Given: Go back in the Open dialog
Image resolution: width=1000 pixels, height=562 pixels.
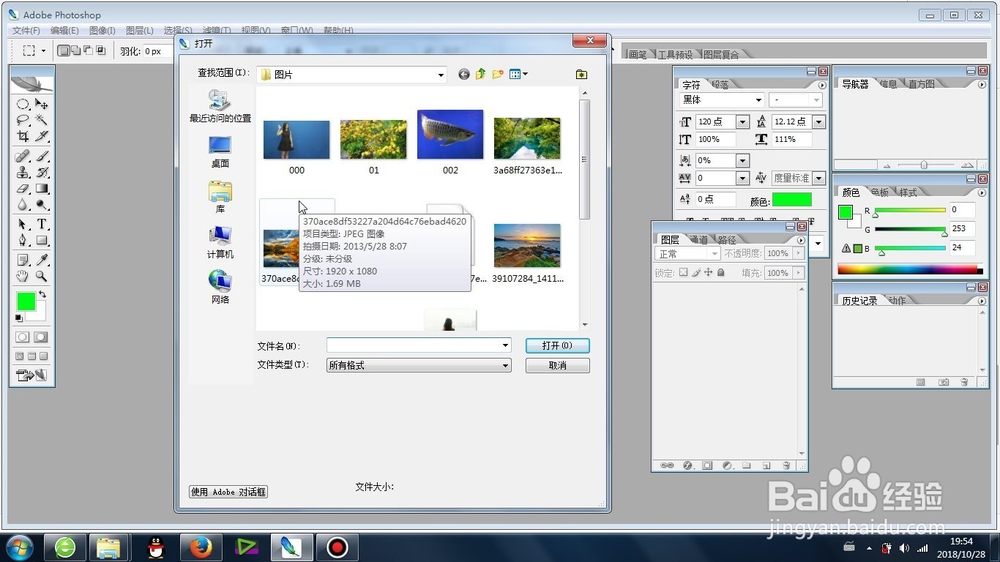Looking at the screenshot, I should (x=464, y=75).
